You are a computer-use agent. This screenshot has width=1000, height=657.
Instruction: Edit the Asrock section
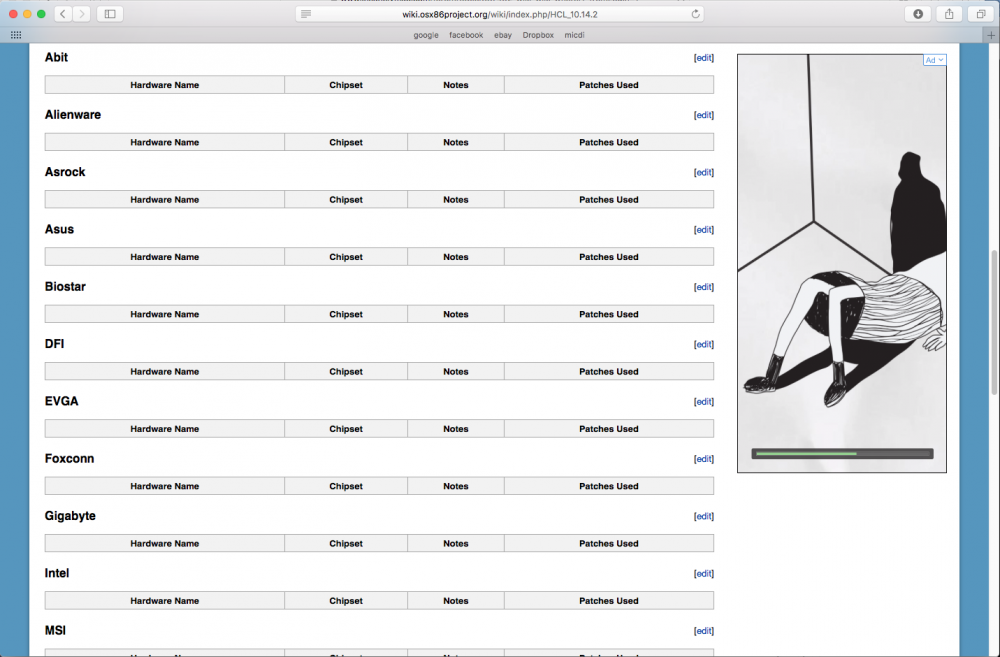click(x=703, y=173)
